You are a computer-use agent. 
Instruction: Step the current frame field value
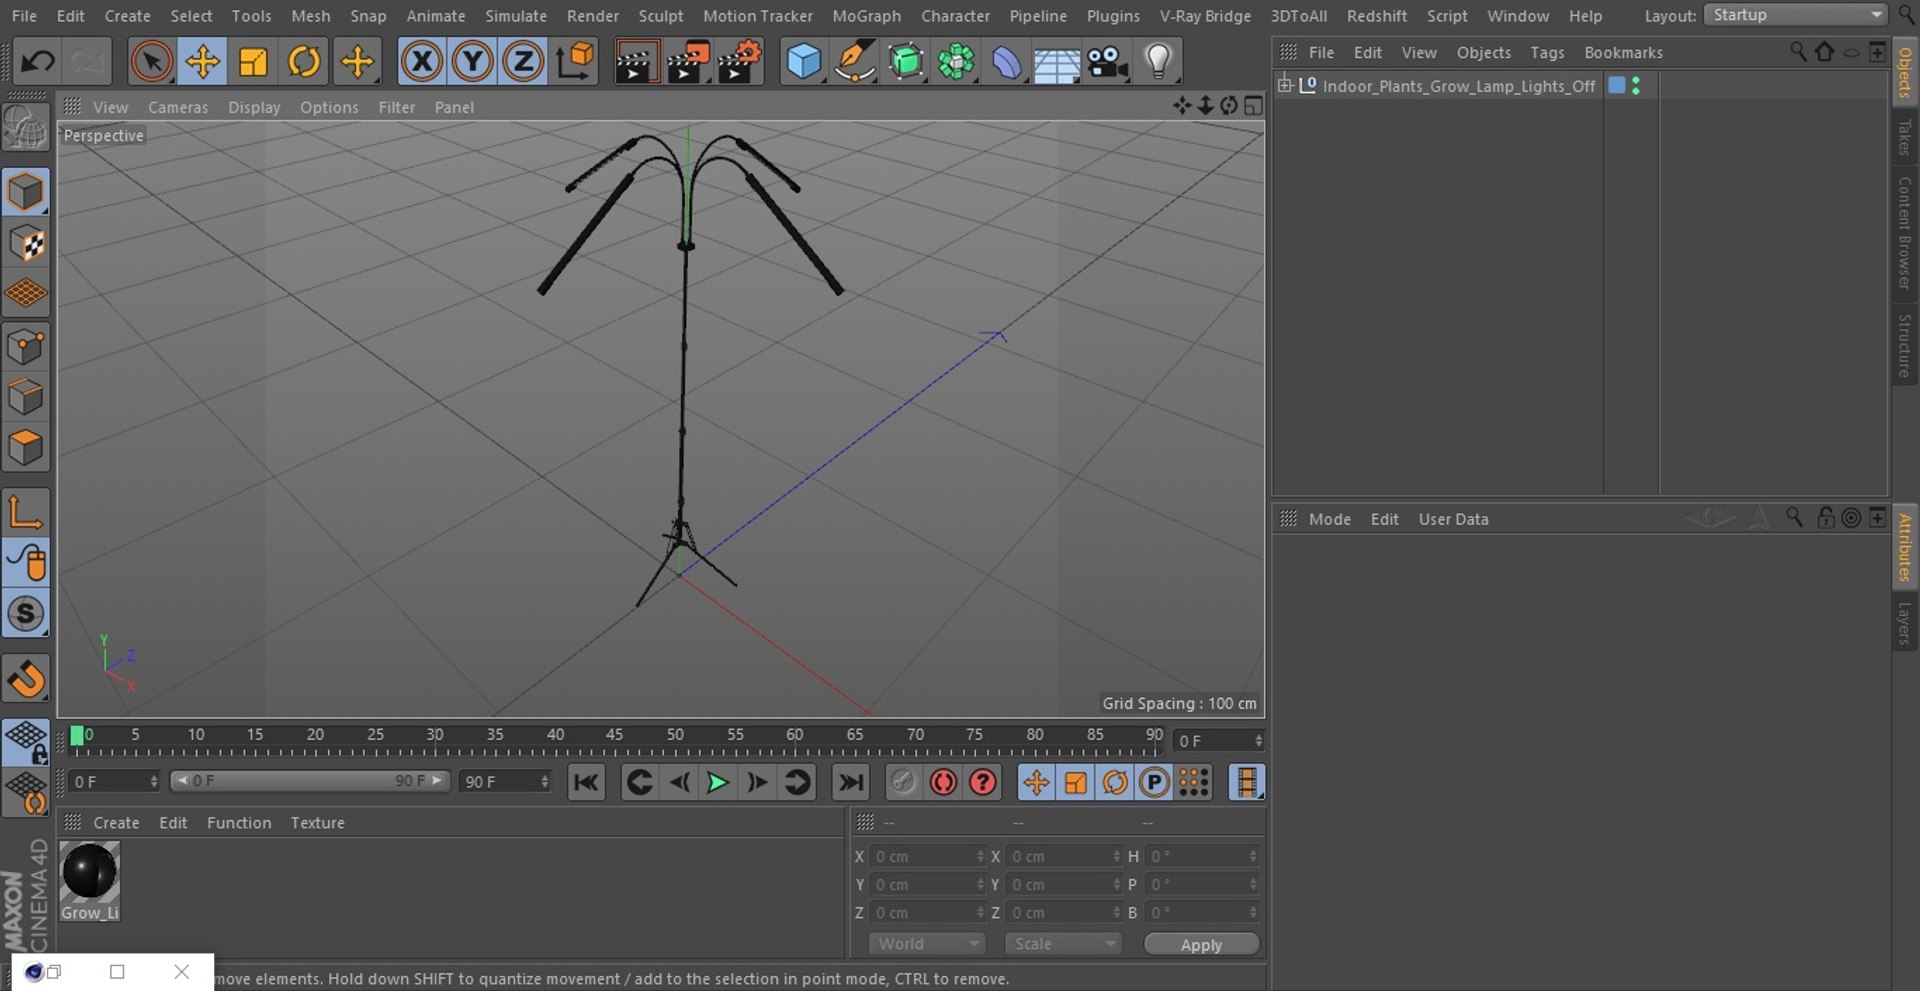pos(1258,741)
